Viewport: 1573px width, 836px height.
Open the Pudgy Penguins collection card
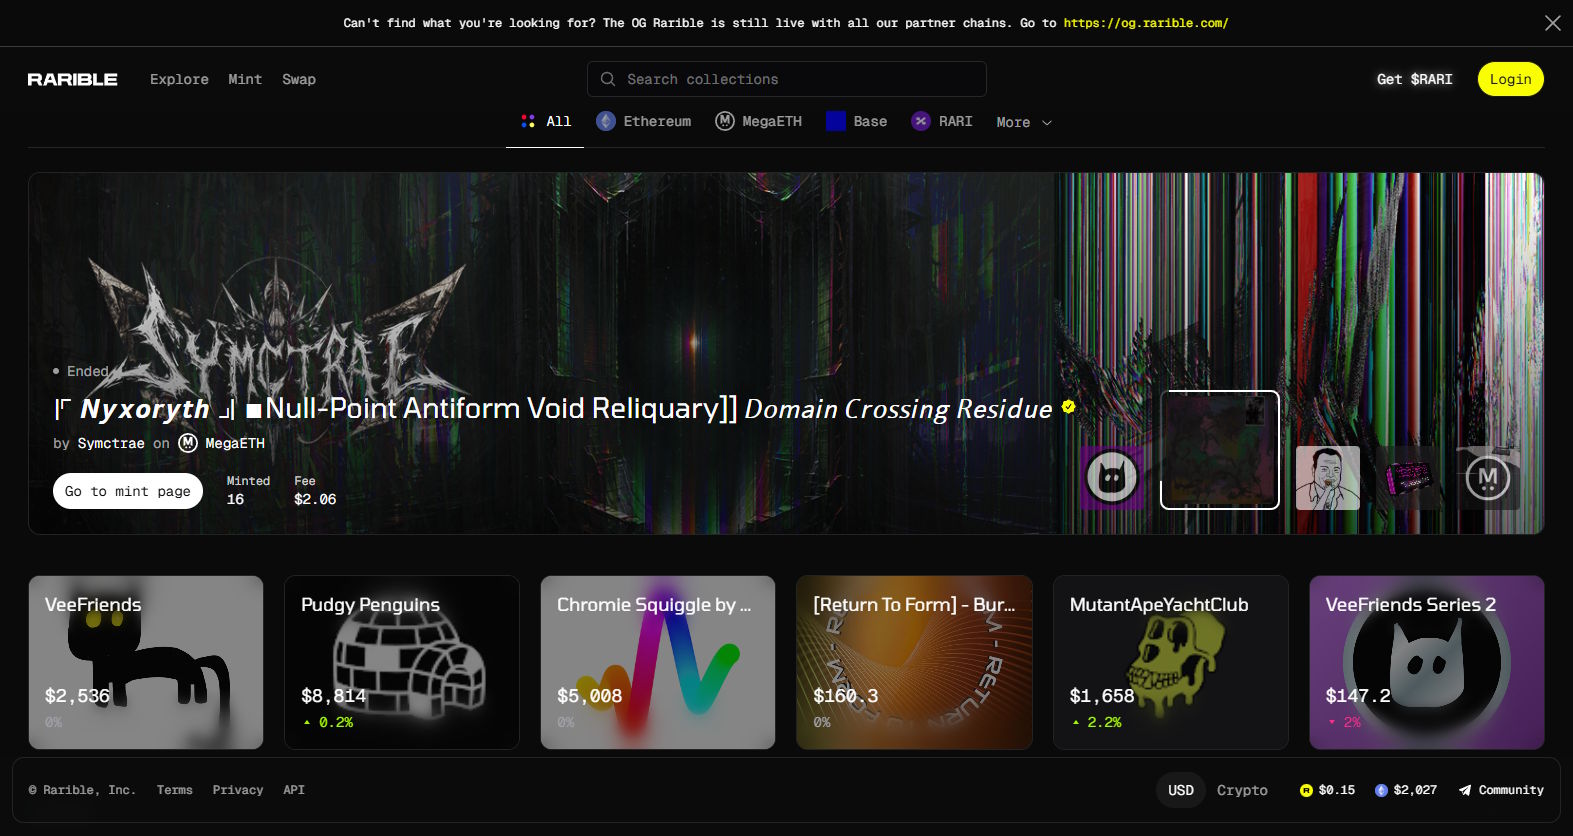pyautogui.click(x=402, y=662)
